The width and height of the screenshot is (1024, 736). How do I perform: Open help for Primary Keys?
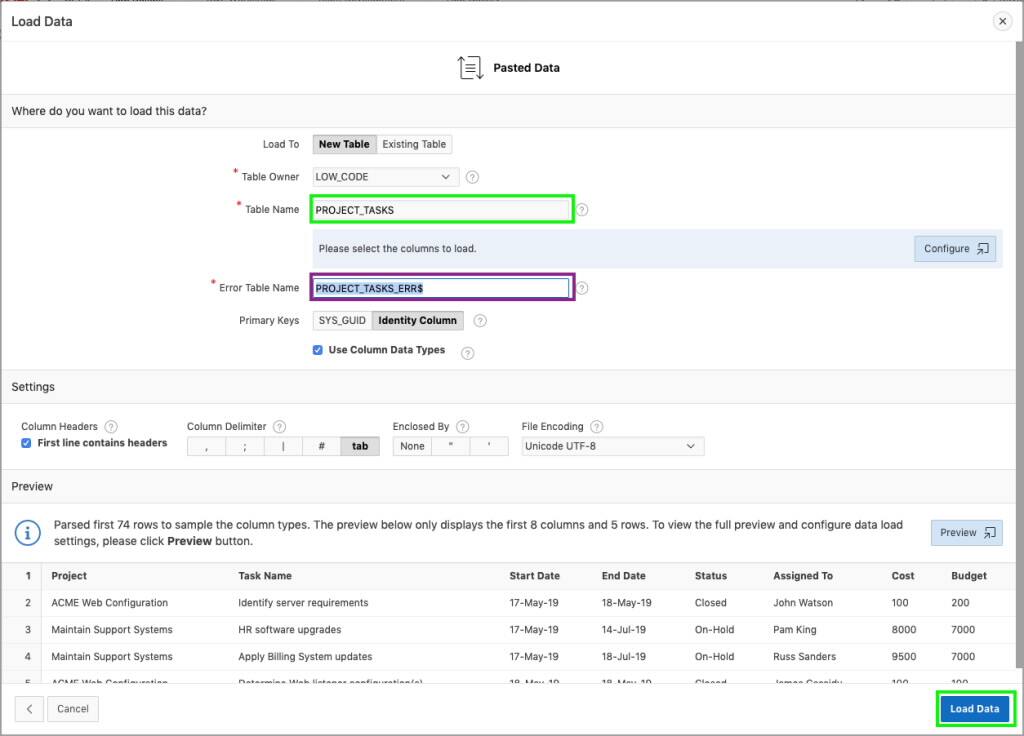tap(482, 320)
